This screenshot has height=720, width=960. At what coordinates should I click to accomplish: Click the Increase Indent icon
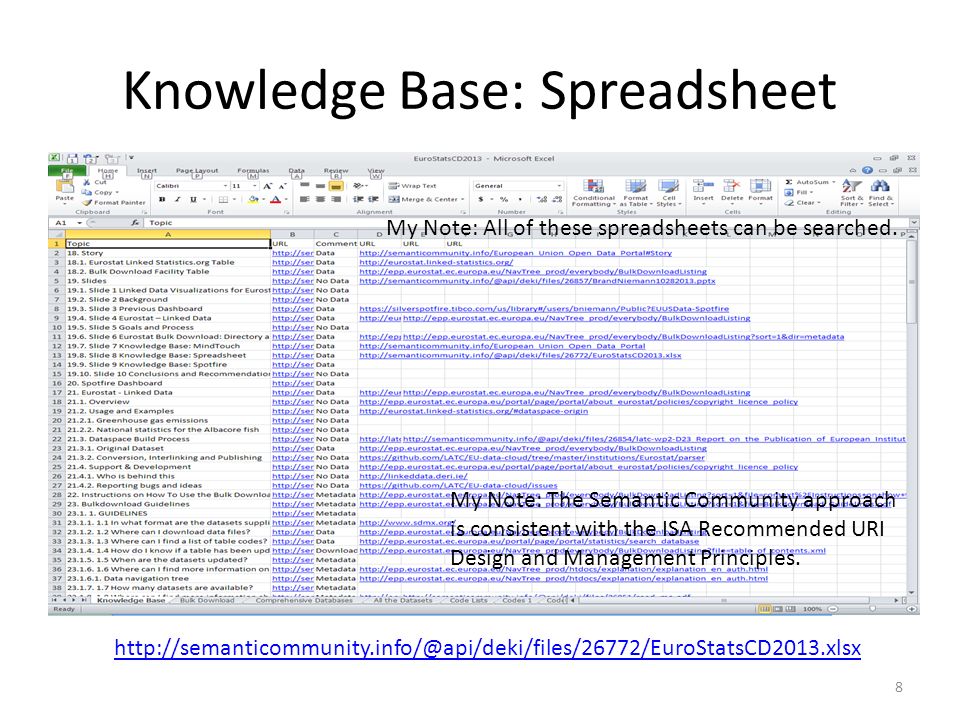tap(373, 199)
